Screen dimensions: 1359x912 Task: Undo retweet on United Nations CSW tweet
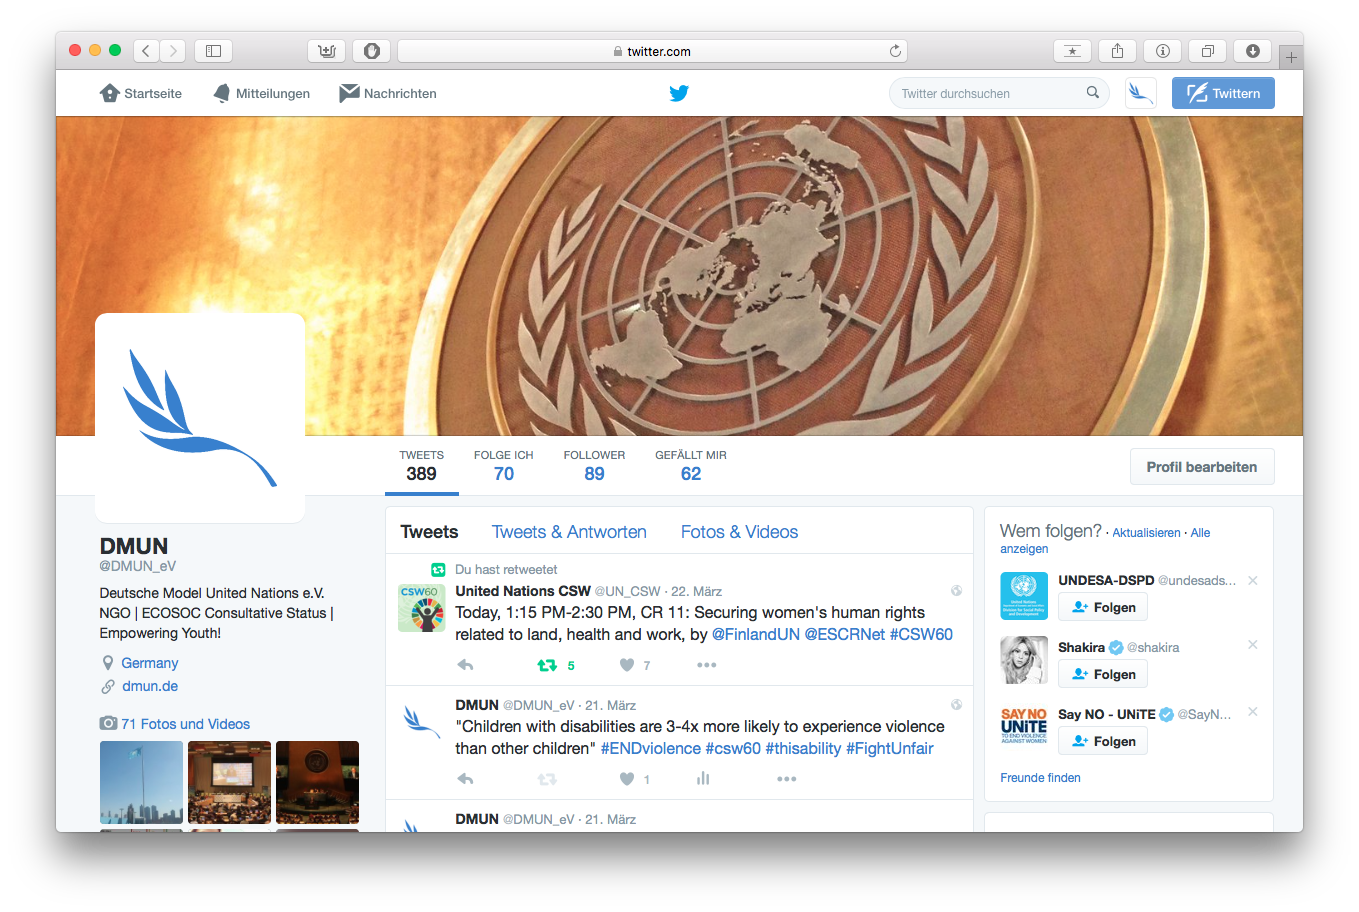[x=547, y=665]
